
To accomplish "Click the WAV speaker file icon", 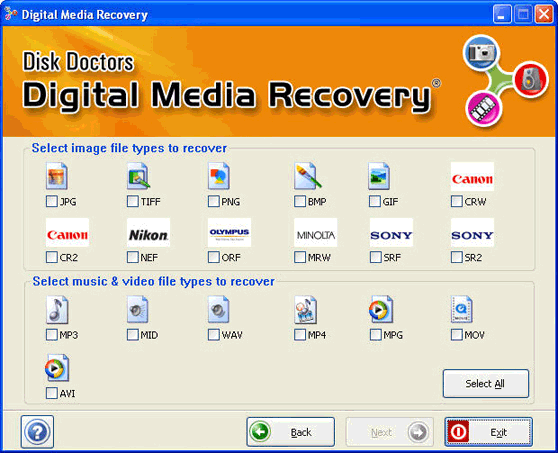I will click(x=219, y=310).
